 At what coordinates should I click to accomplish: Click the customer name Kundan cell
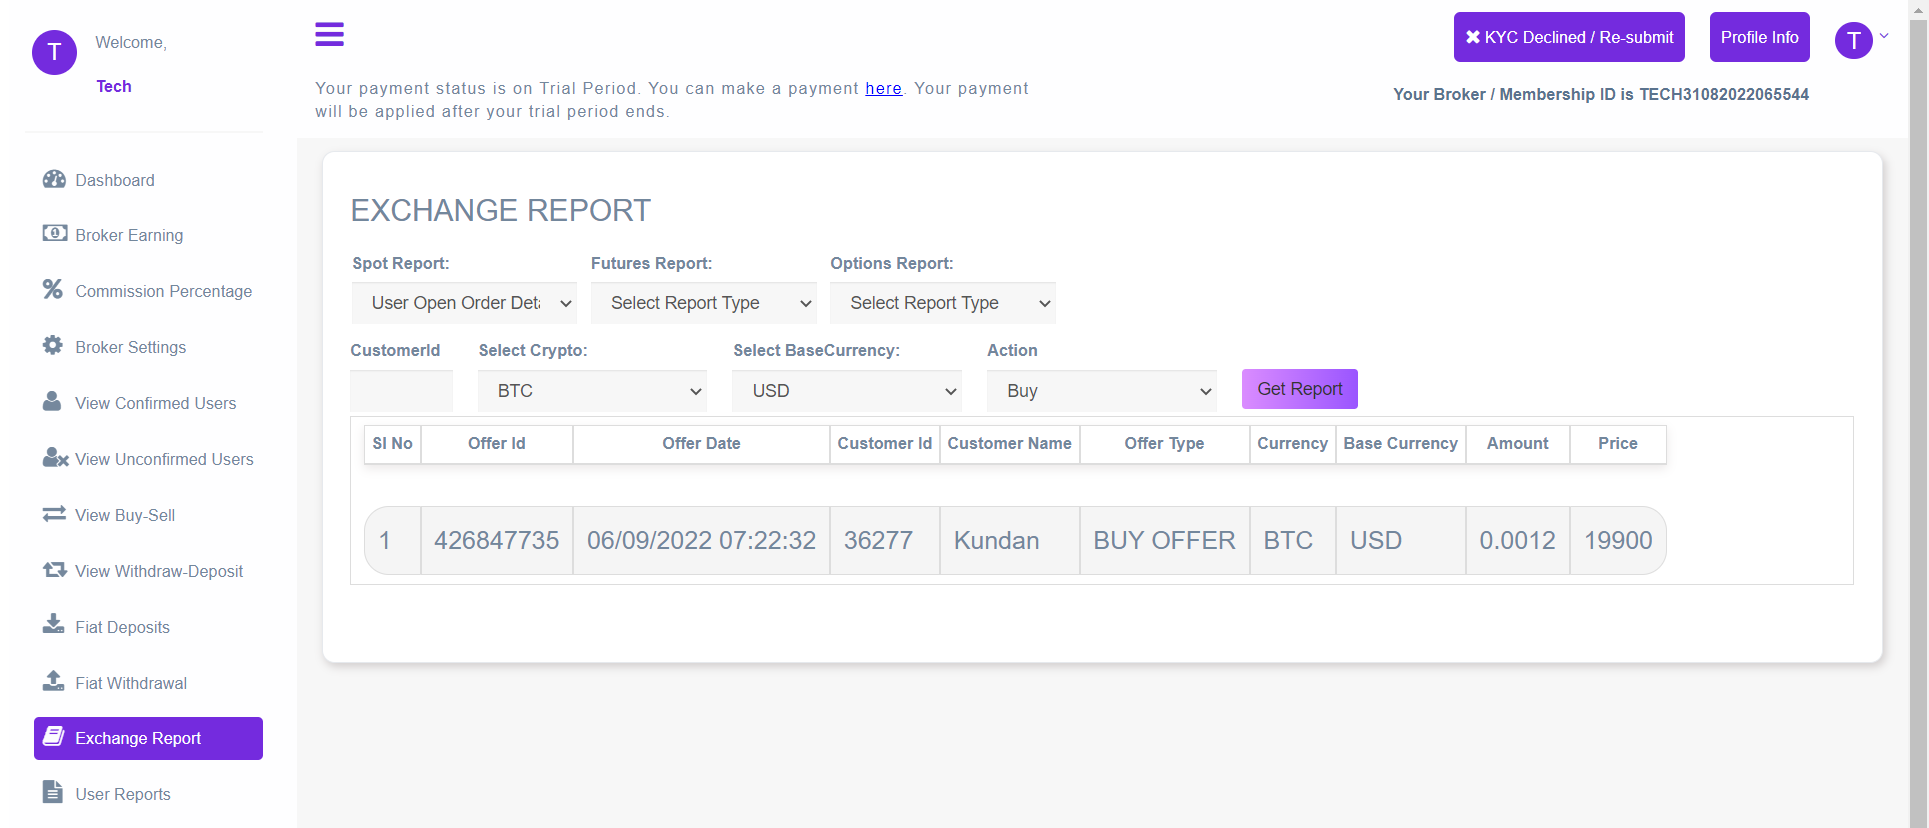click(1009, 540)
